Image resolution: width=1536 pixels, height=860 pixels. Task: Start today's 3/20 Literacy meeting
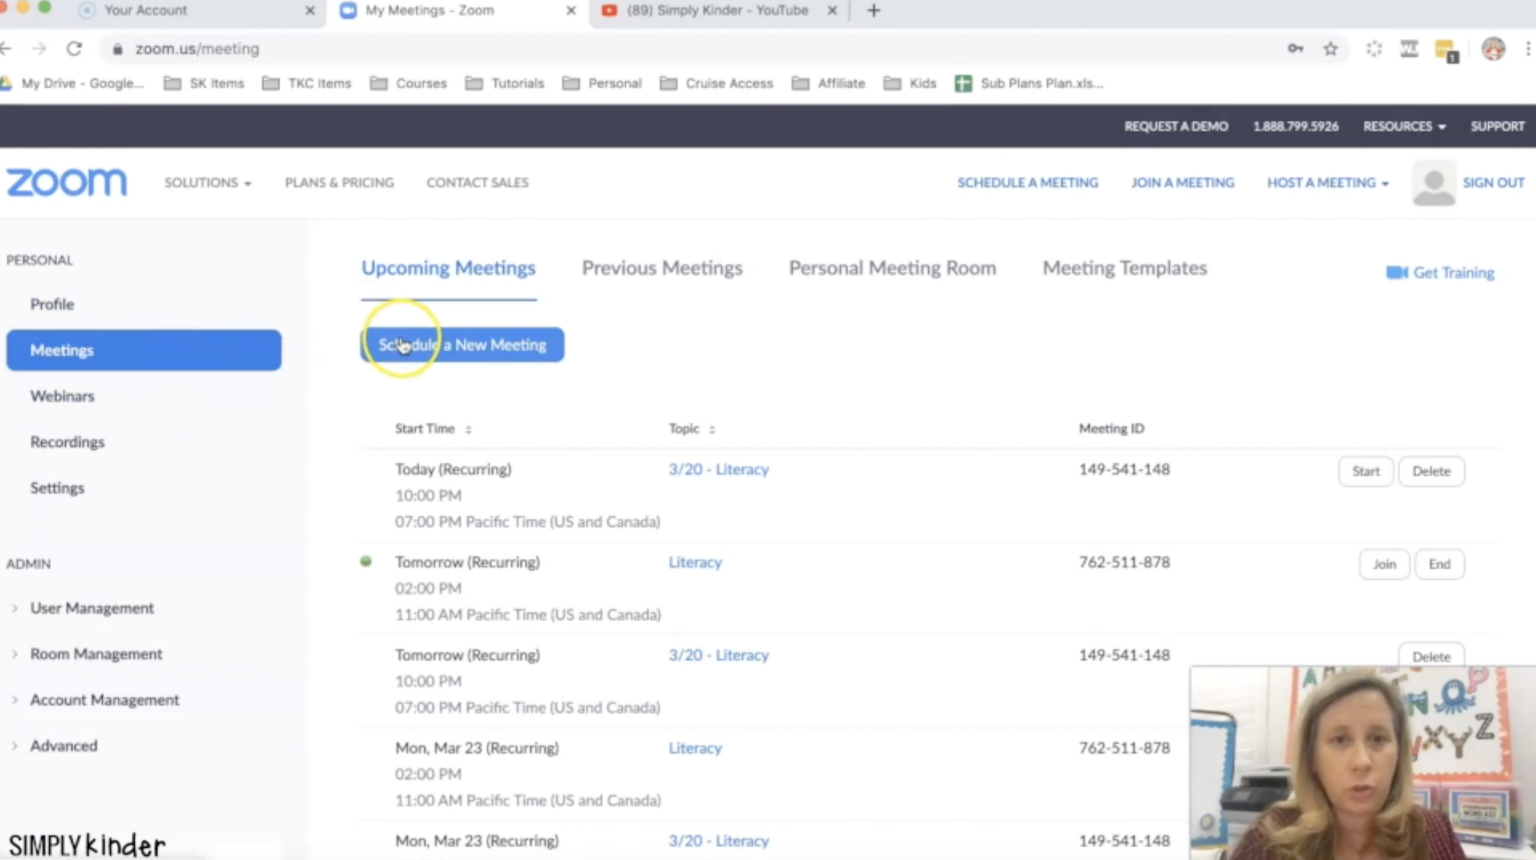coord(1365,471)
